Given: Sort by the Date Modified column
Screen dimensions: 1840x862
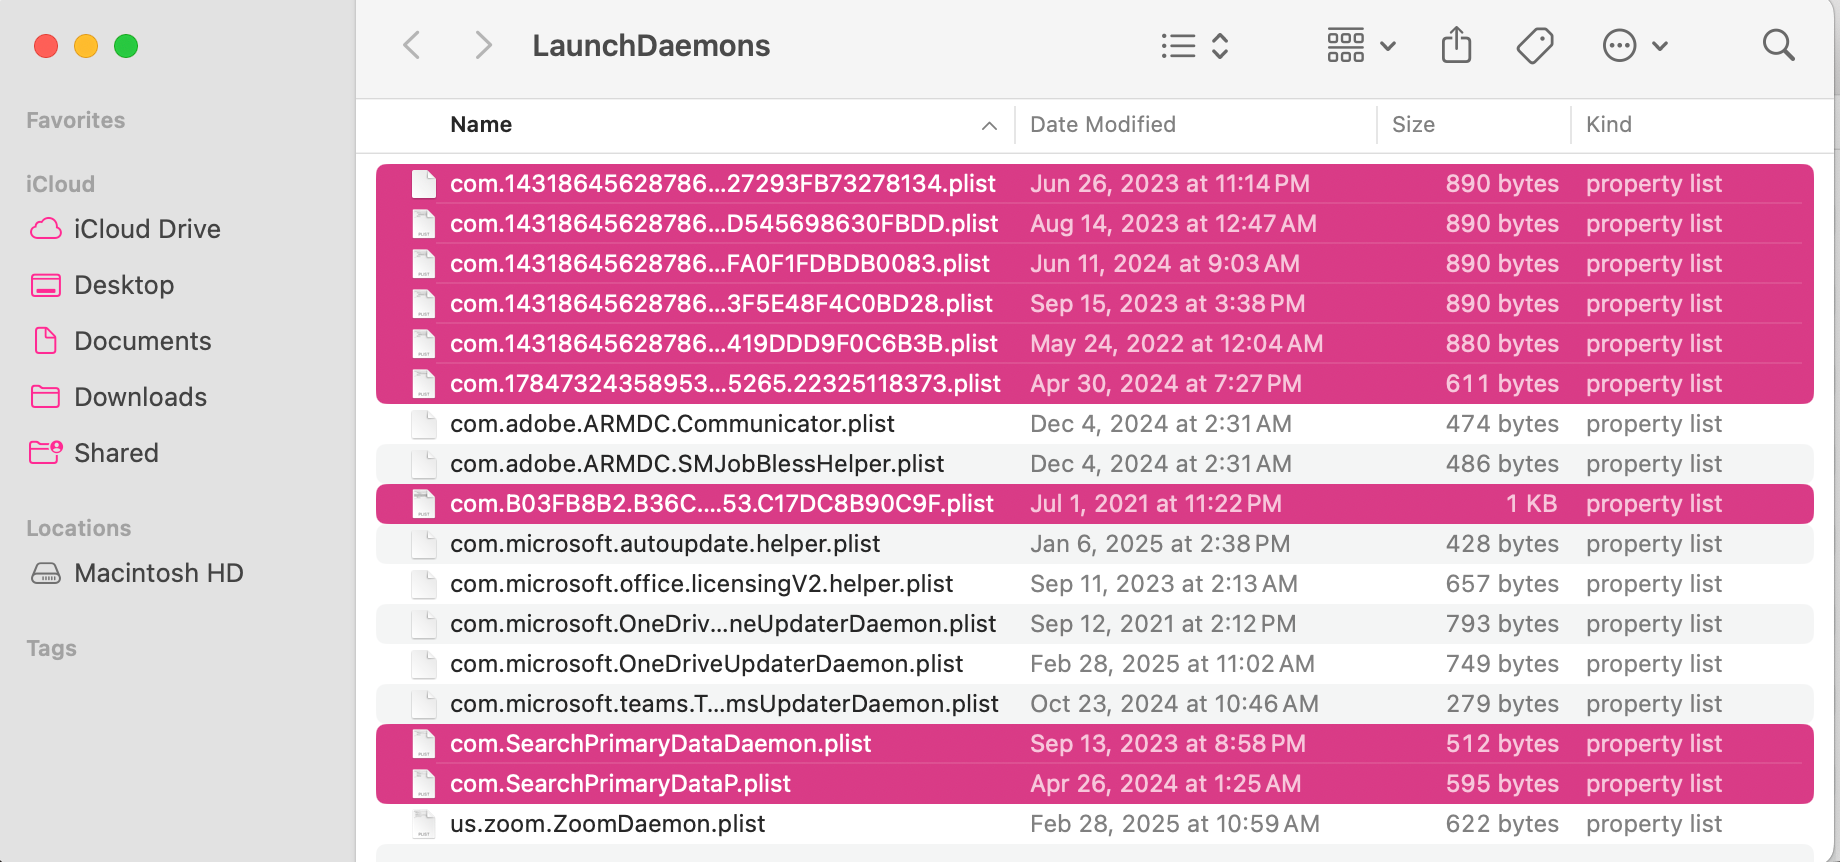Looking at the screenshot, I should pyautogui.click(x=1102, y=125).
